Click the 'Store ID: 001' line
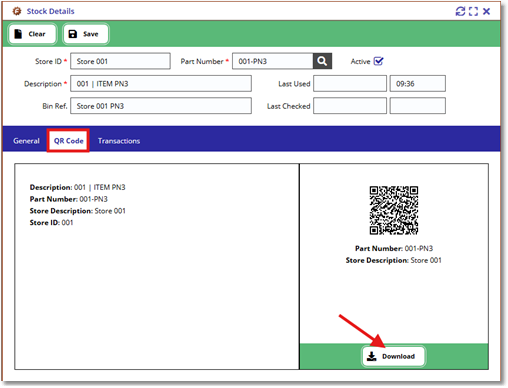The height and width of the screenshot is (388, 508). pyautogui.click(x=51, y=222)
